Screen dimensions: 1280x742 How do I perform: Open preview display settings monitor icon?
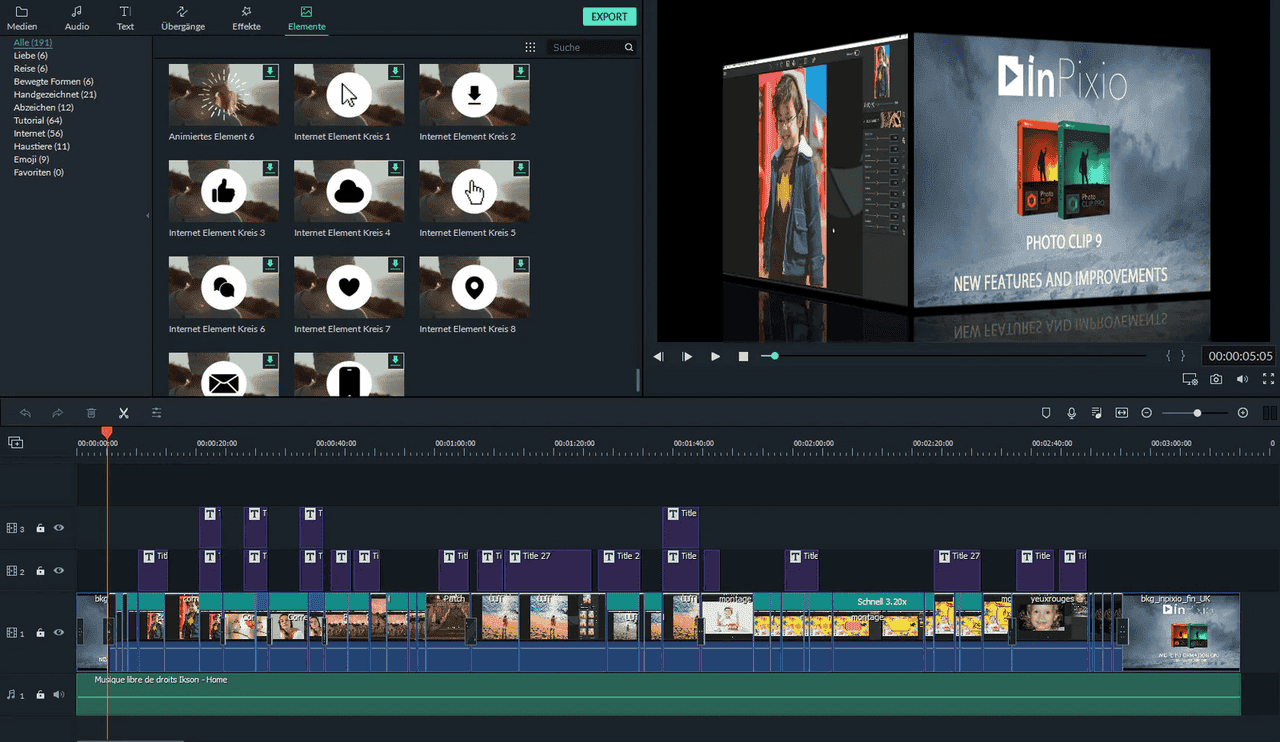[1189, 380]
